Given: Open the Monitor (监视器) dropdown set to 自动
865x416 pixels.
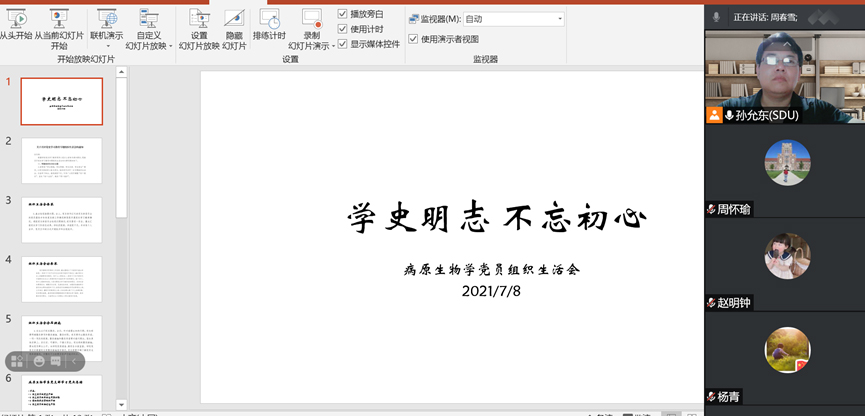Looking at the screenshot, I should [513, 19].
